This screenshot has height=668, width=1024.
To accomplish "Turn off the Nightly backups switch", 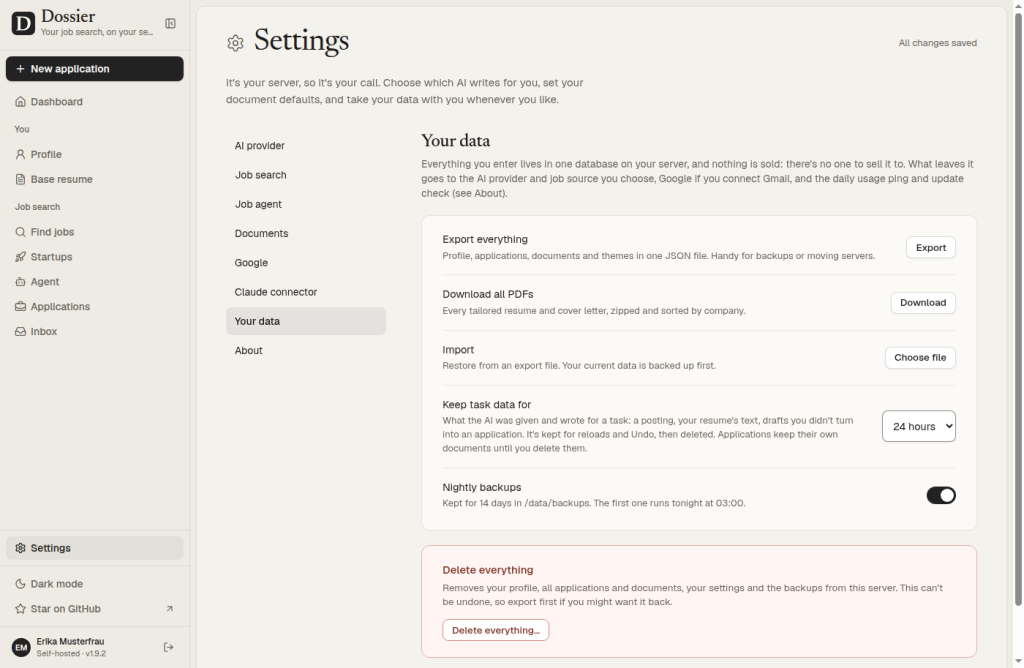I will pos(940,495).
